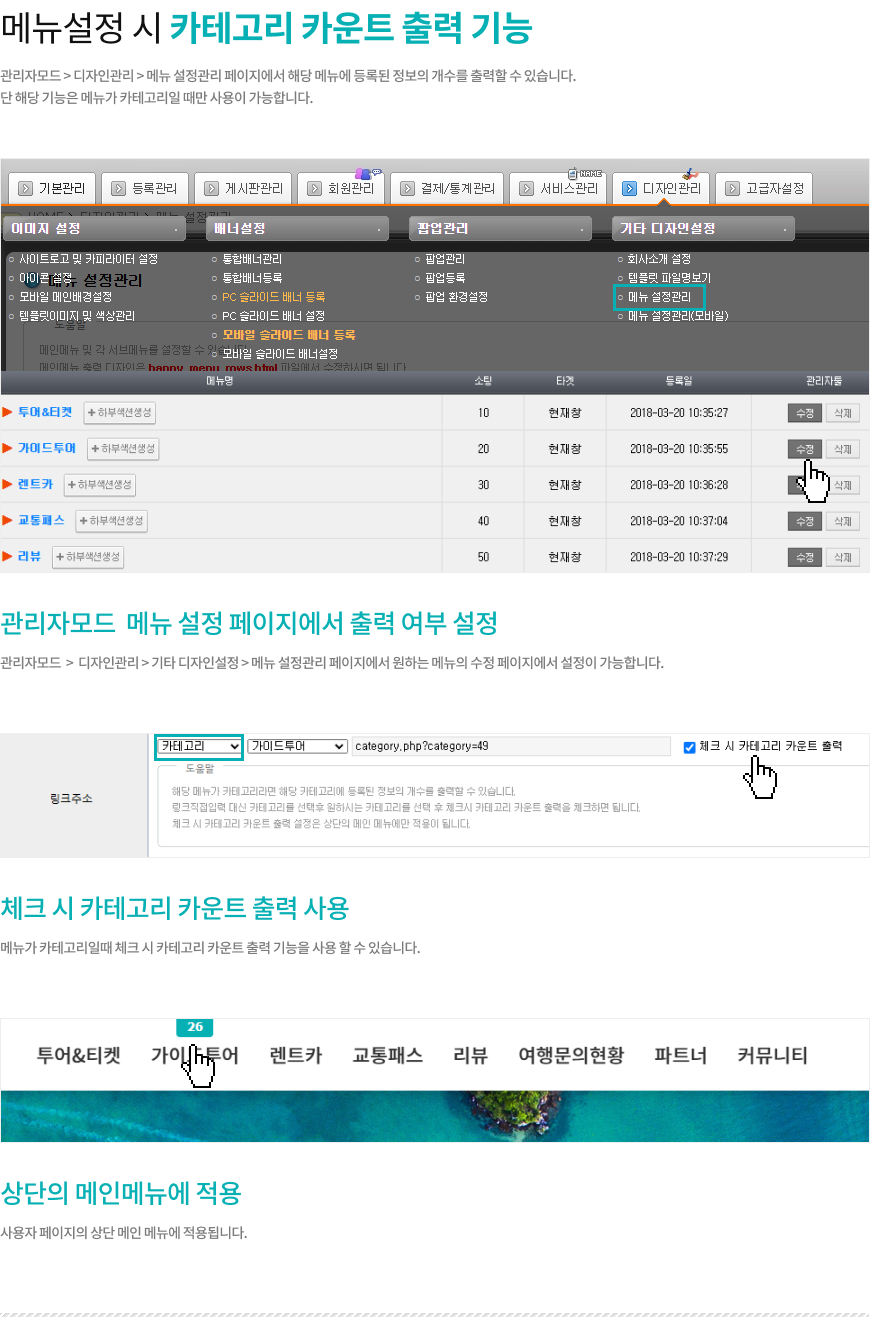The image size is (870, 1317).
Task: Click the arrow icon on the 서비스관리 tab
Action: coord(528,188)
